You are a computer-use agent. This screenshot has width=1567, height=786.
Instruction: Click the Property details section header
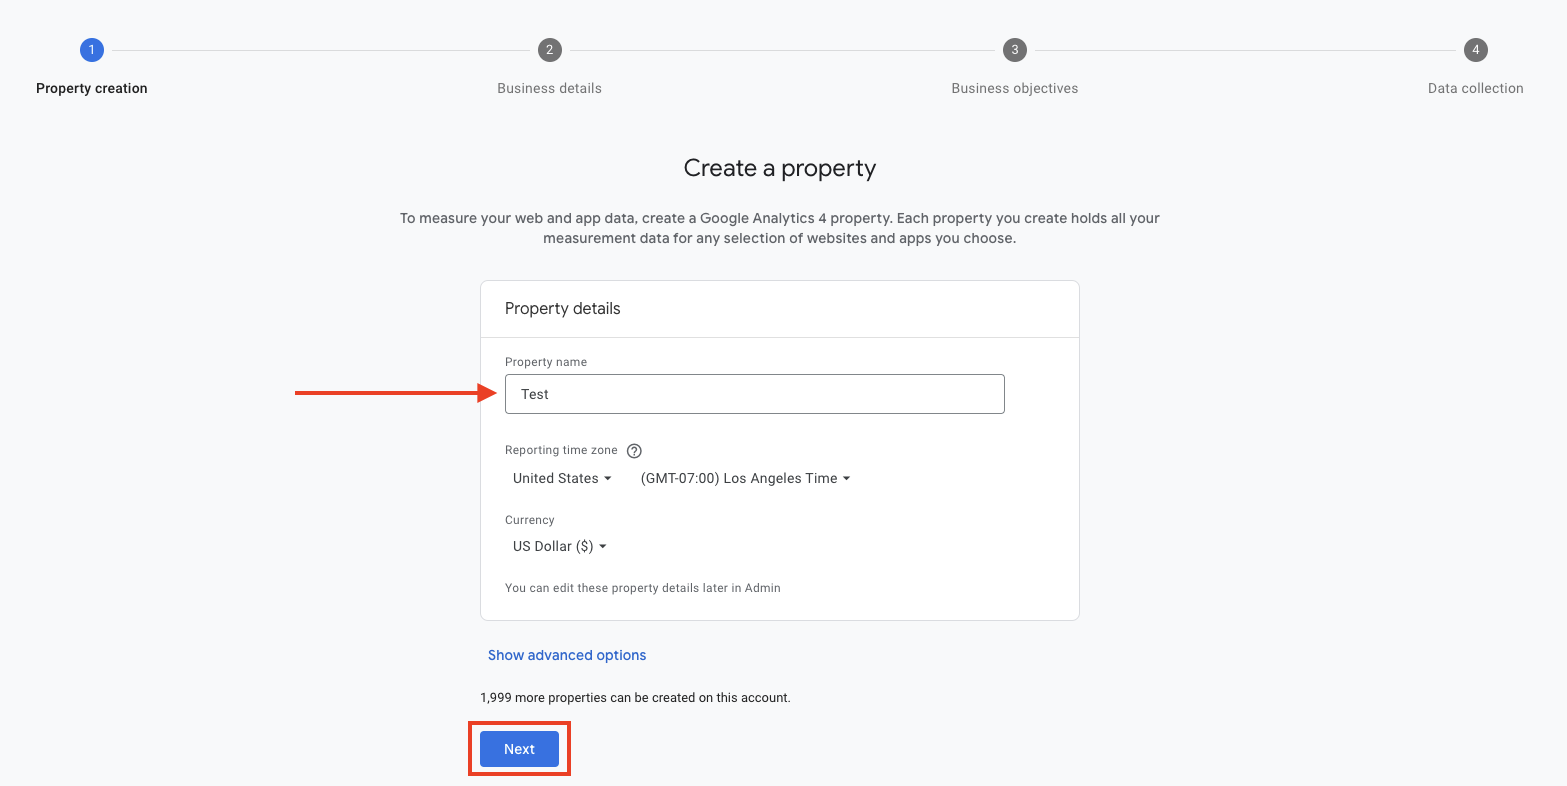tap(563, 309)
